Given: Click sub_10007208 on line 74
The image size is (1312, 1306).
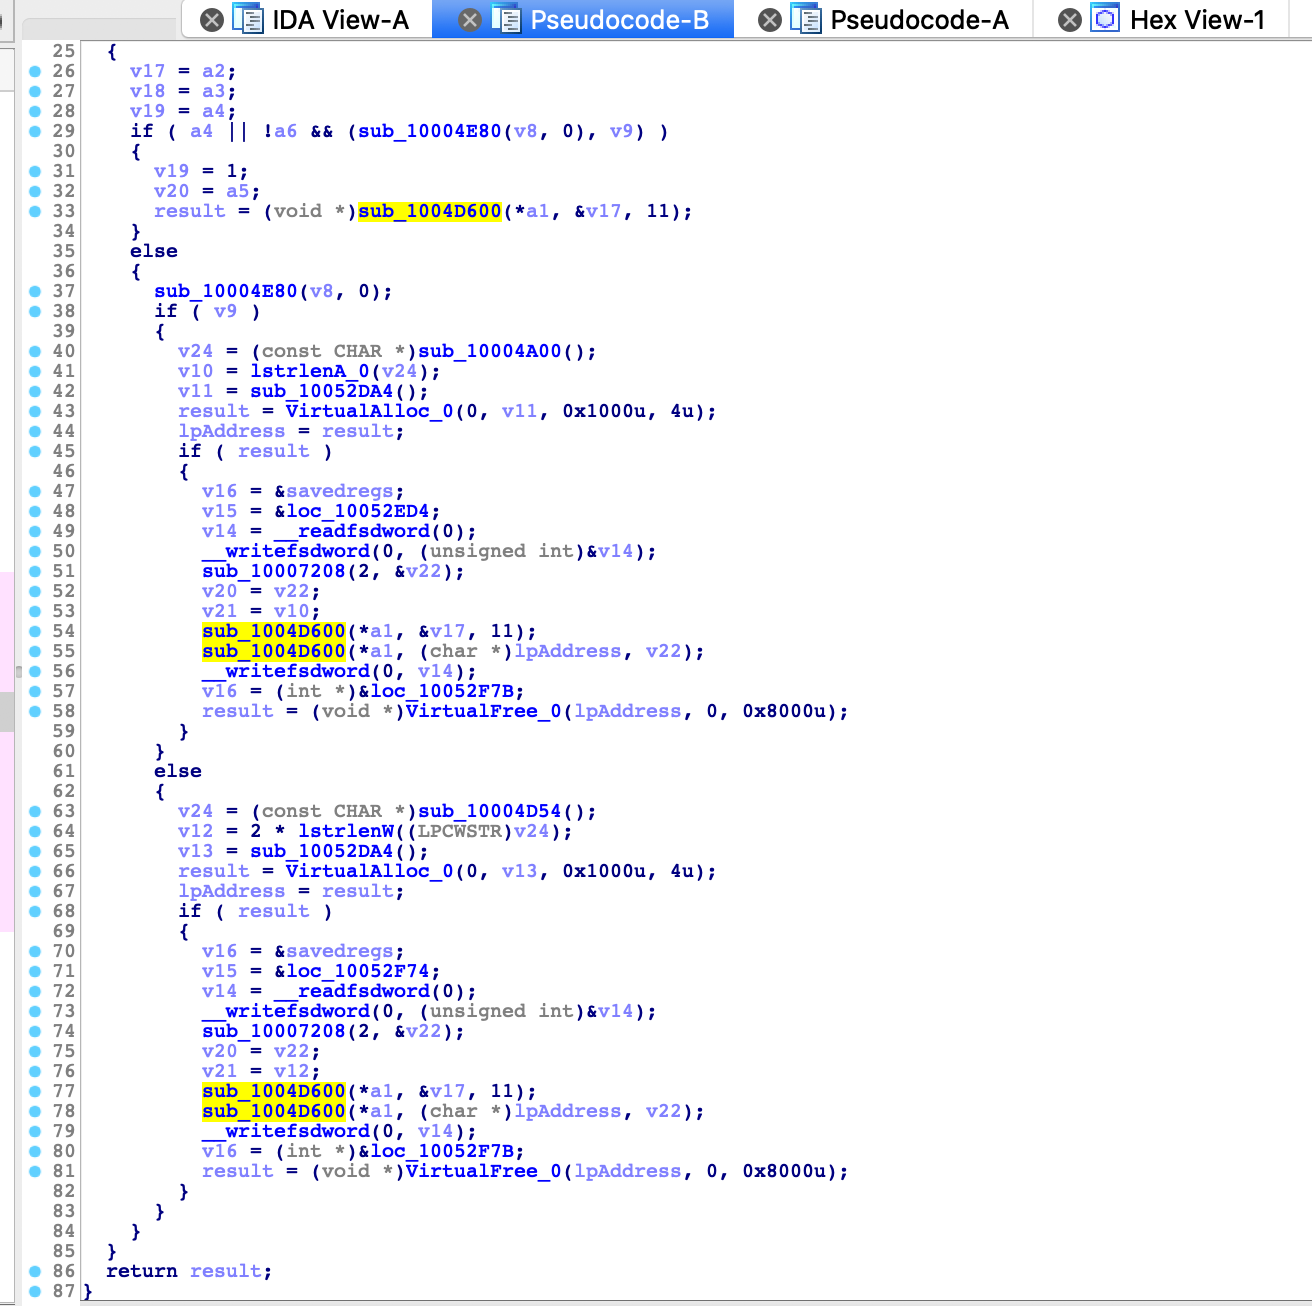Looking at the screenshot, I should coord(274,1031).
